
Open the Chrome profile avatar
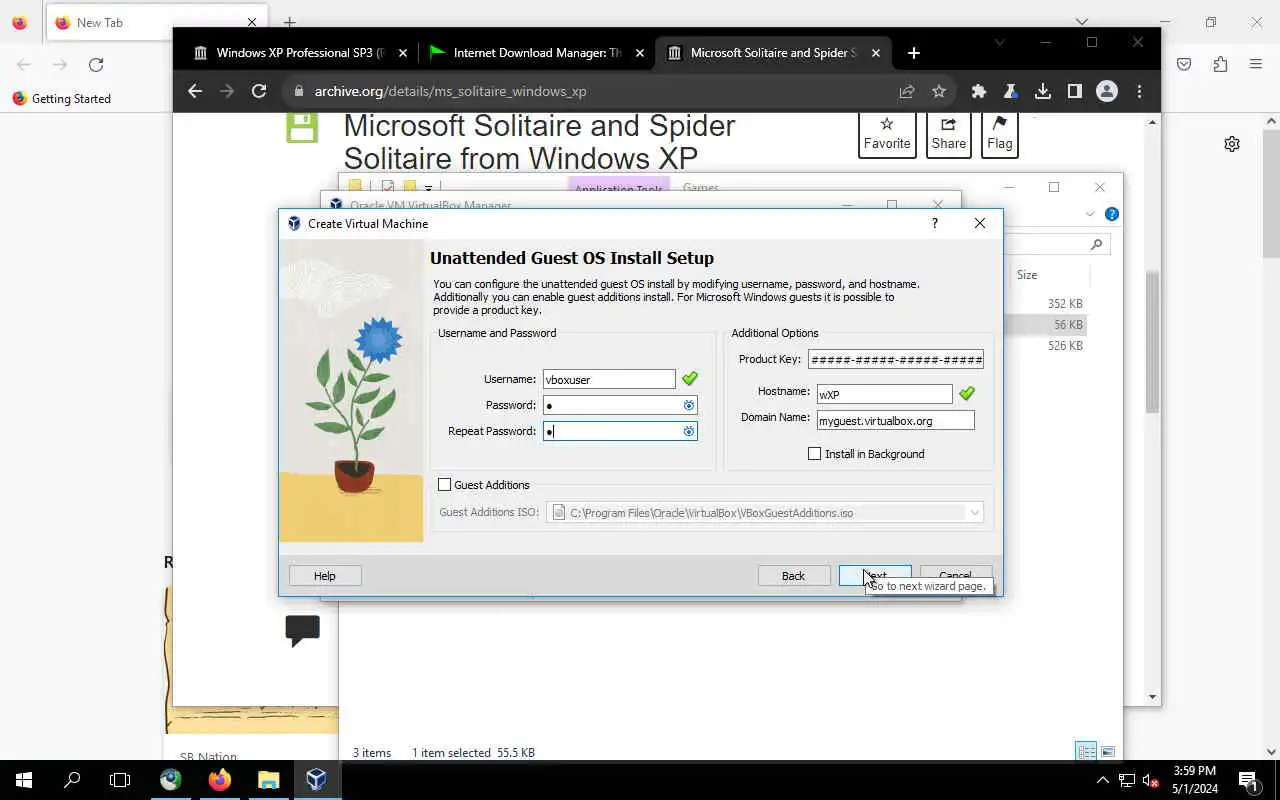click(1107, 91)
